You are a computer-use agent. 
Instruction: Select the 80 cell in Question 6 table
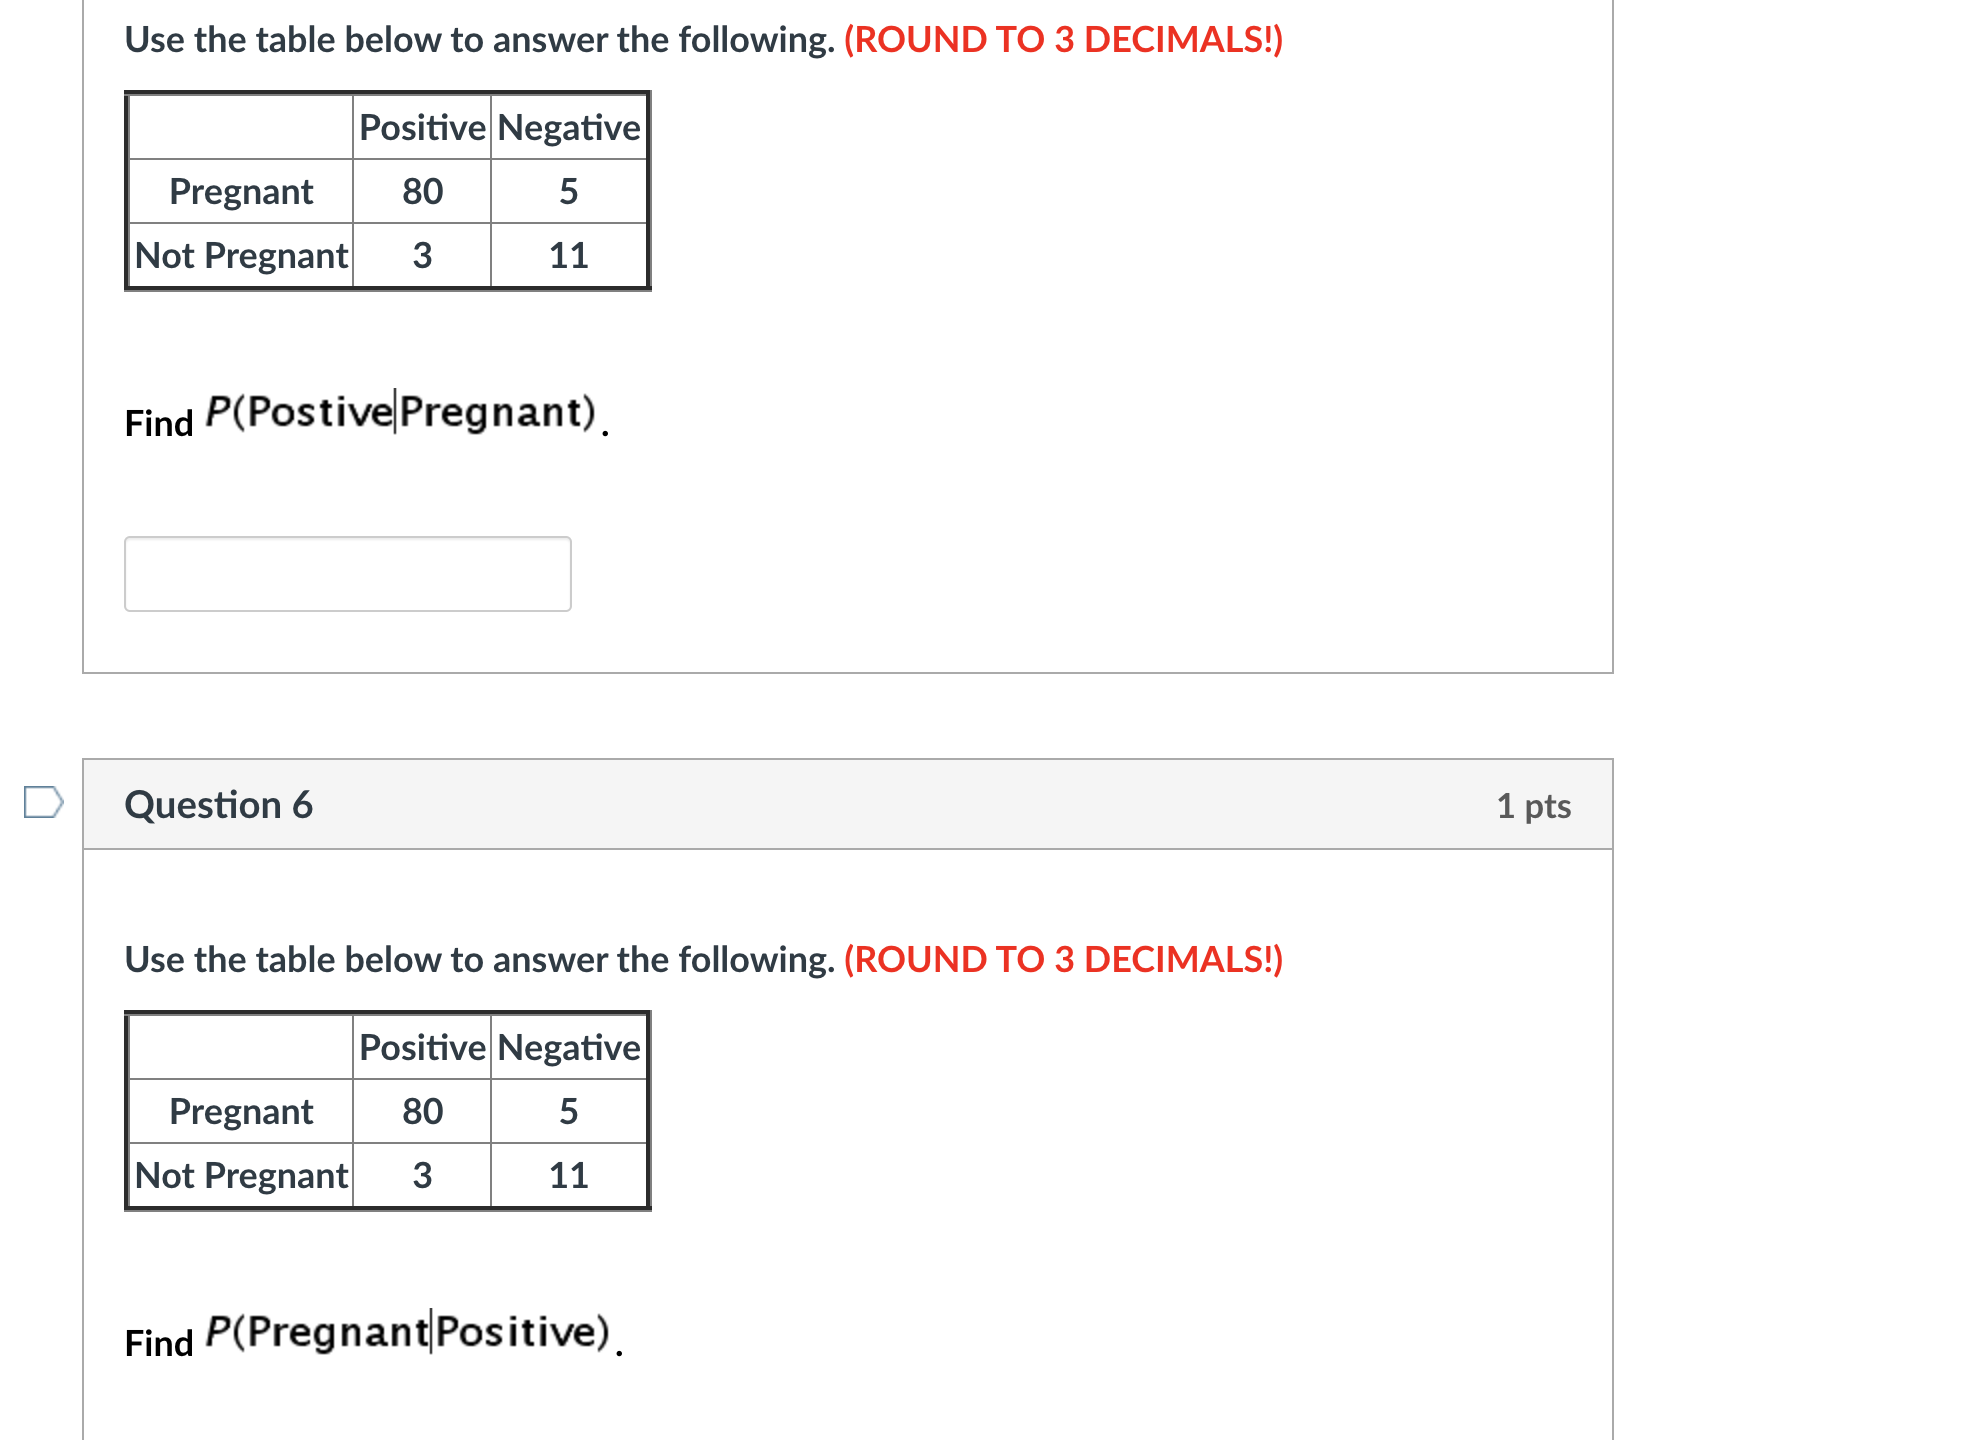(422, 1111)
